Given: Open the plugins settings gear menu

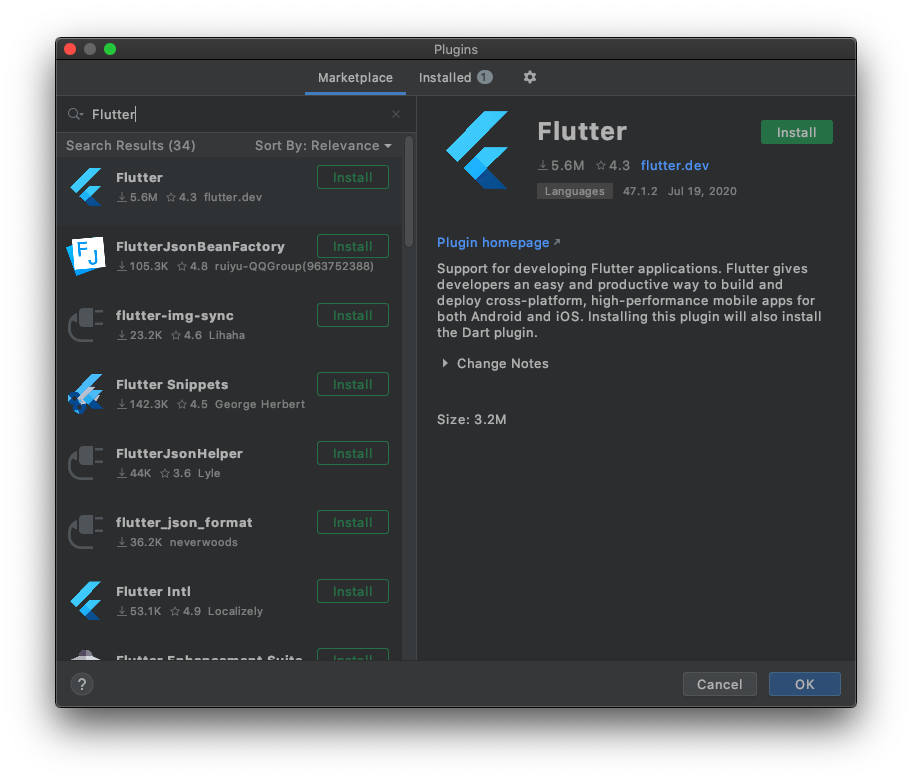Looking at the screenshot, I should [529, 77].
